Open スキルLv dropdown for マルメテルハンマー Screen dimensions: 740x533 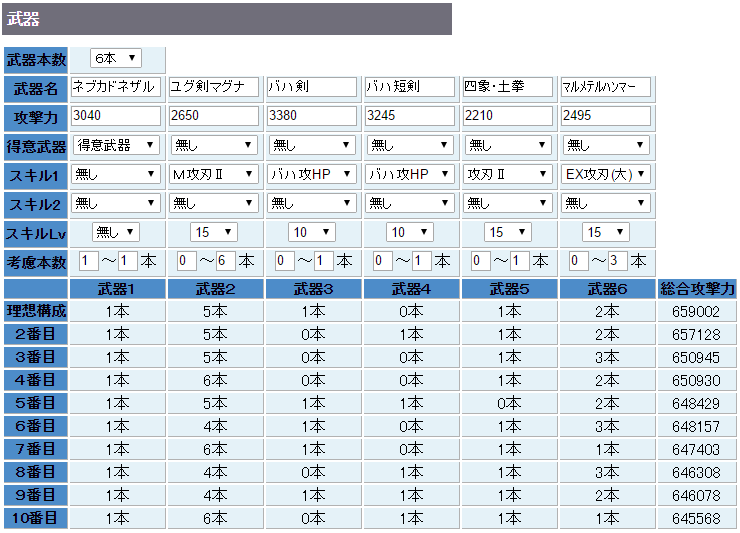coord(605,232)
